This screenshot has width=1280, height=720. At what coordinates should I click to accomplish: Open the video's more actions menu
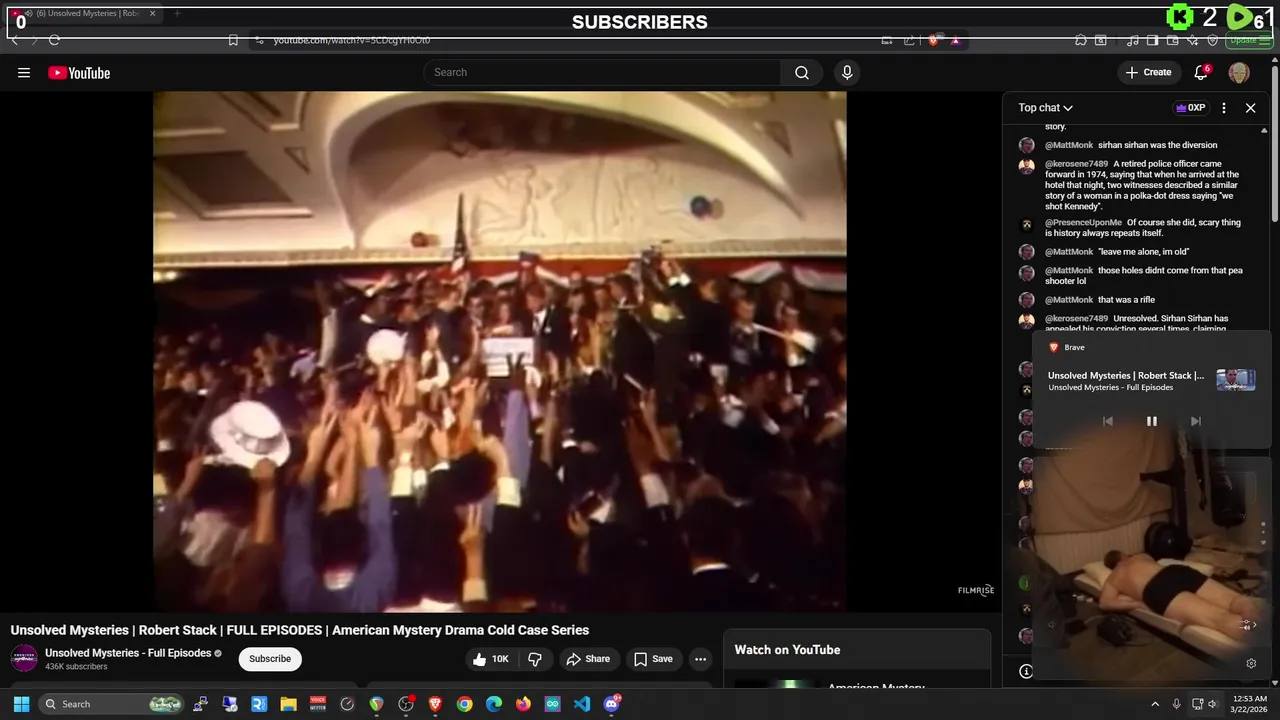click(700, 659)
